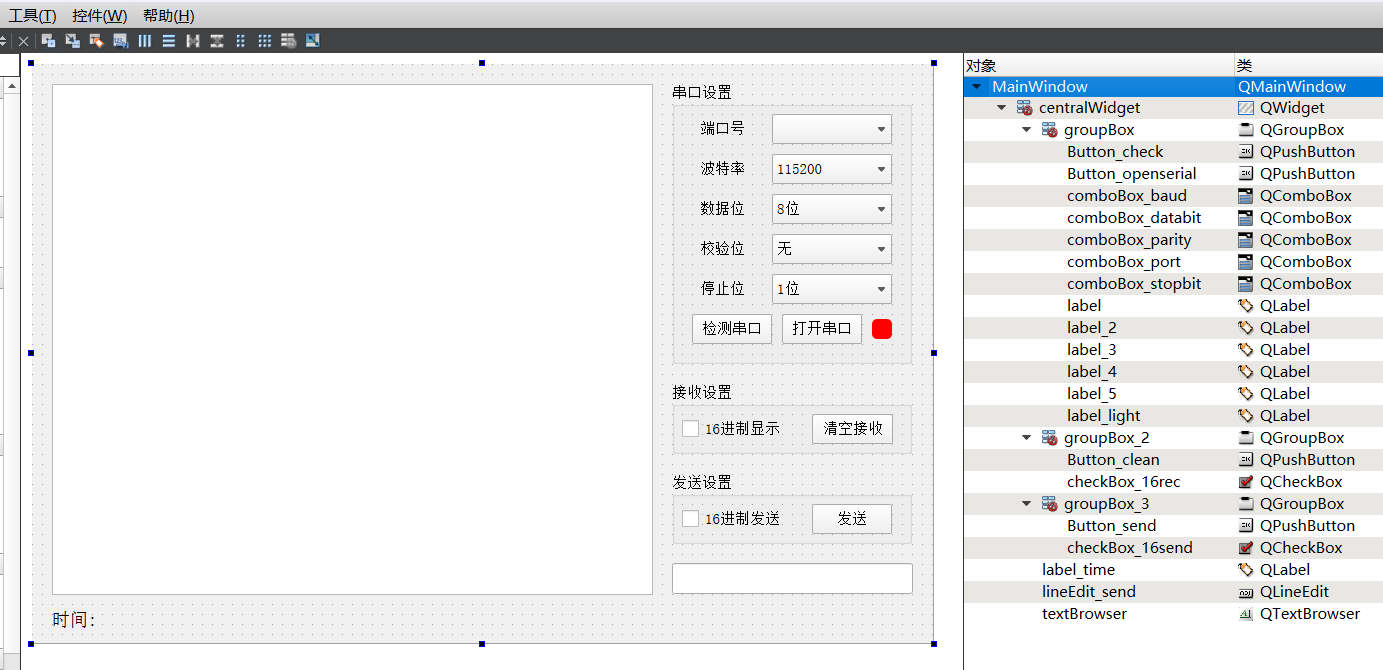Click the X close-document icon in toolbar
Image resolution: width=1383 pixels, height=670 pixels.
tap(23, 41)
